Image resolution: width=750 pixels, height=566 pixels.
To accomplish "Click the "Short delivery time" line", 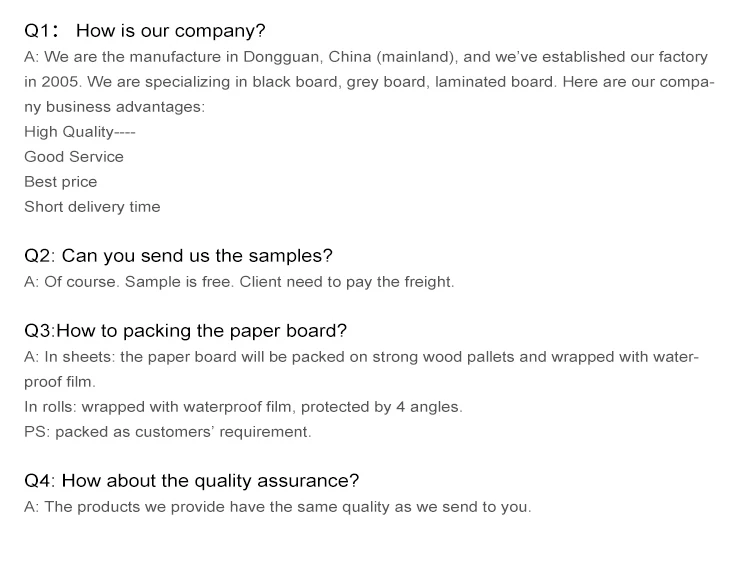I will (x=92, y=207).
